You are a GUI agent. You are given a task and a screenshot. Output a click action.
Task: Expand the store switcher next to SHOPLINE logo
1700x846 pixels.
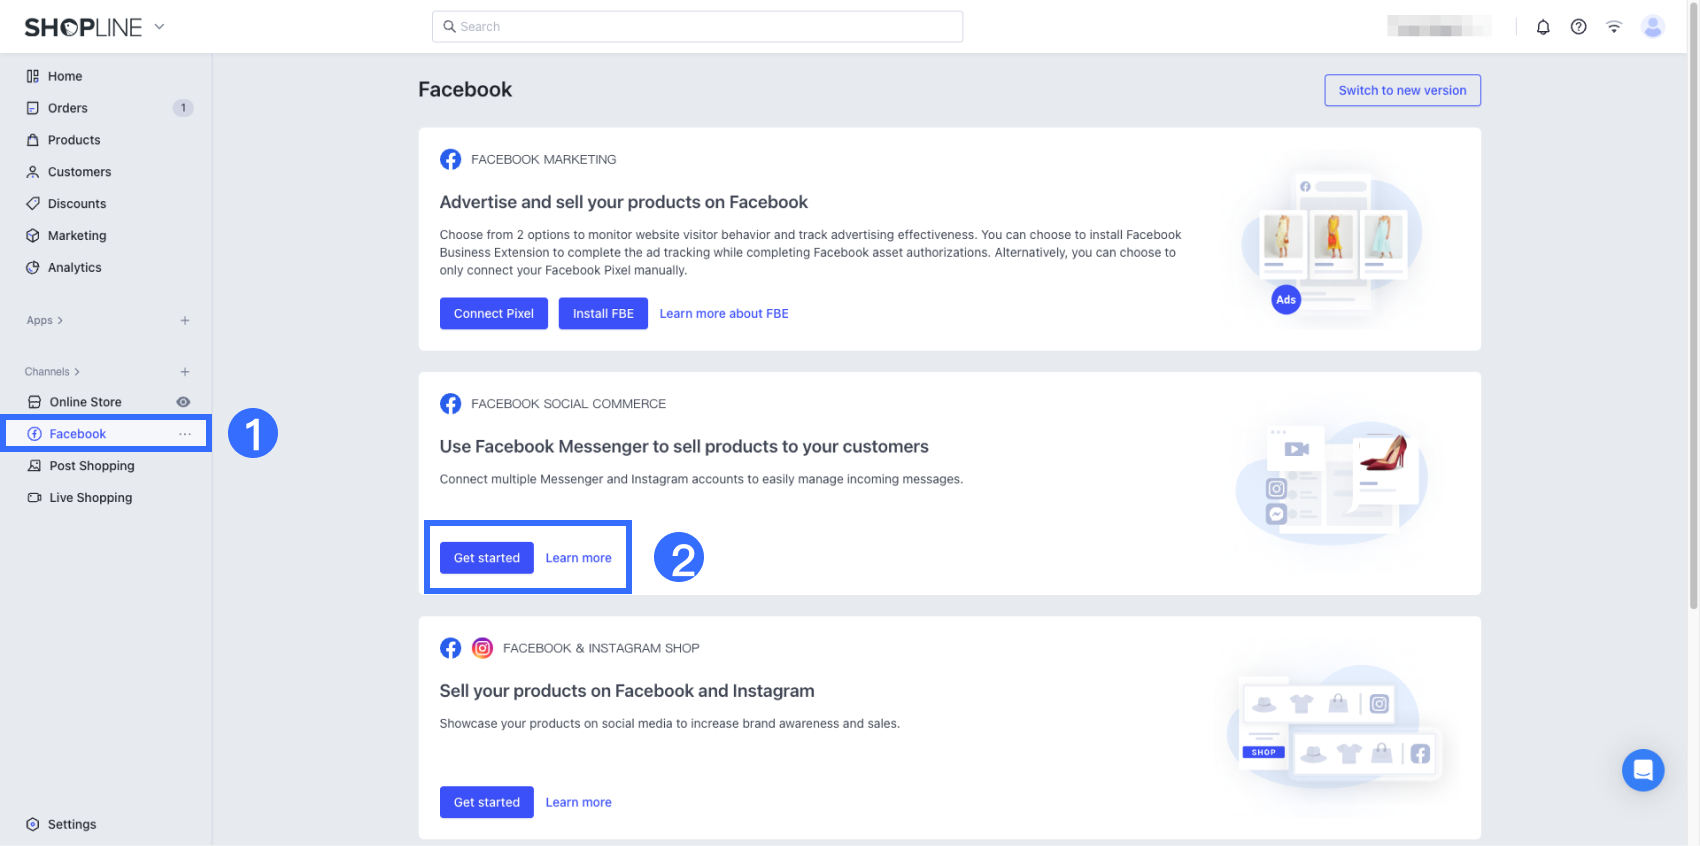[x=158, y=27]
